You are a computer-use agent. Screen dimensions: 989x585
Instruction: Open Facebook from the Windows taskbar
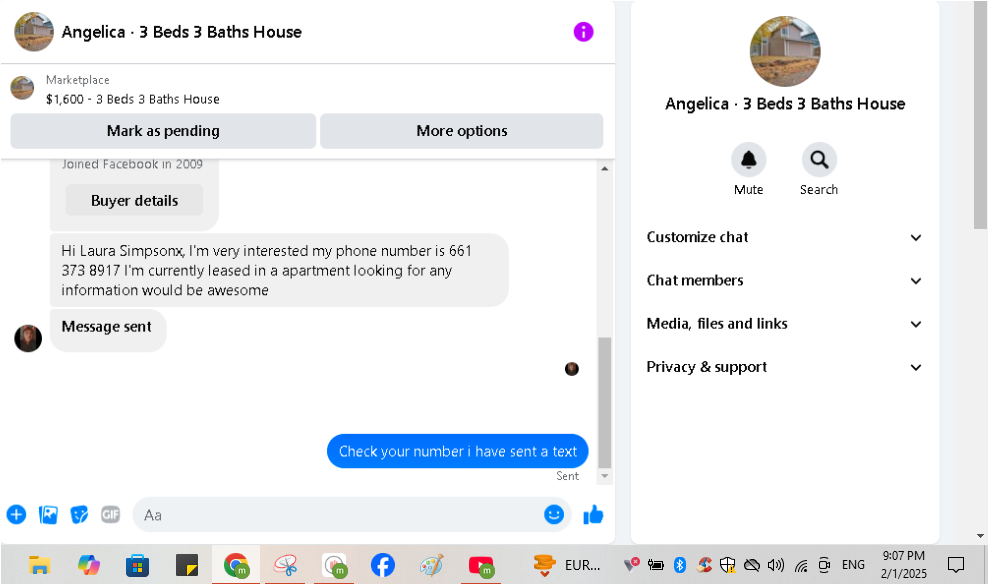point(382,565)
